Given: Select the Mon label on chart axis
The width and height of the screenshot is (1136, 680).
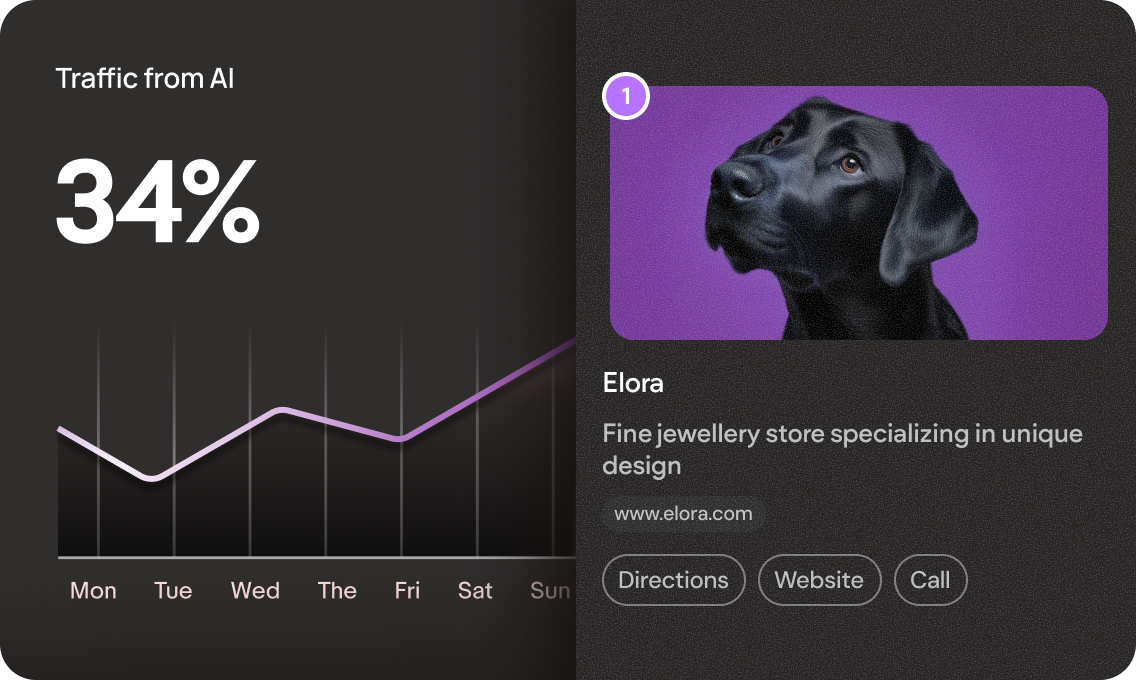Looking at the screenshot, I should point(93,590).
